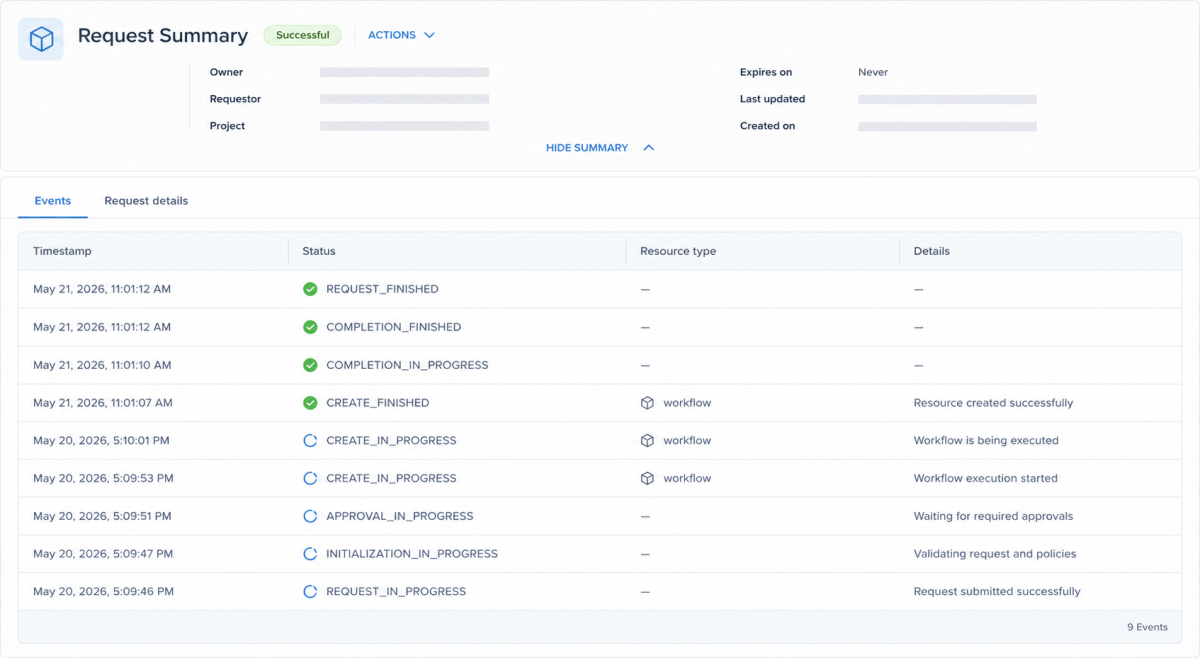1200x658 pixels.
Task: Click the '9 Events' footer count
Action: point(1147,627)
